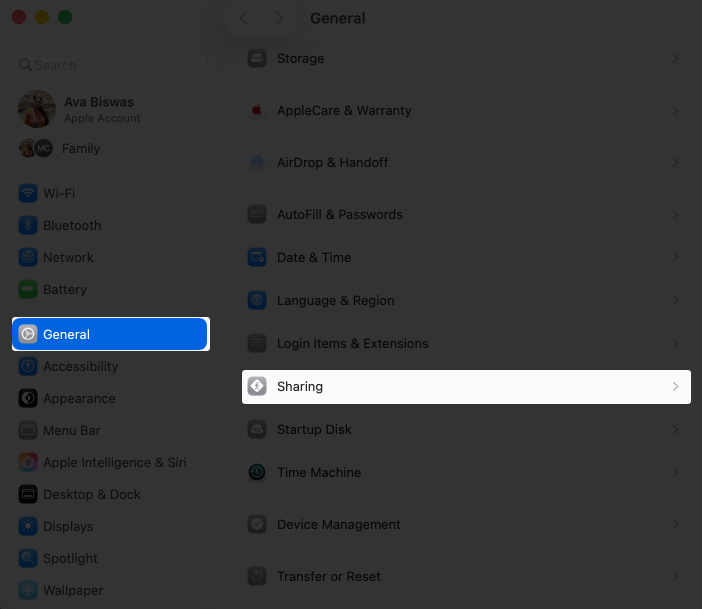This screenshot has height=609, width=702.
Task: Select Displays label in the sidebar
Action: coord(68,527)
